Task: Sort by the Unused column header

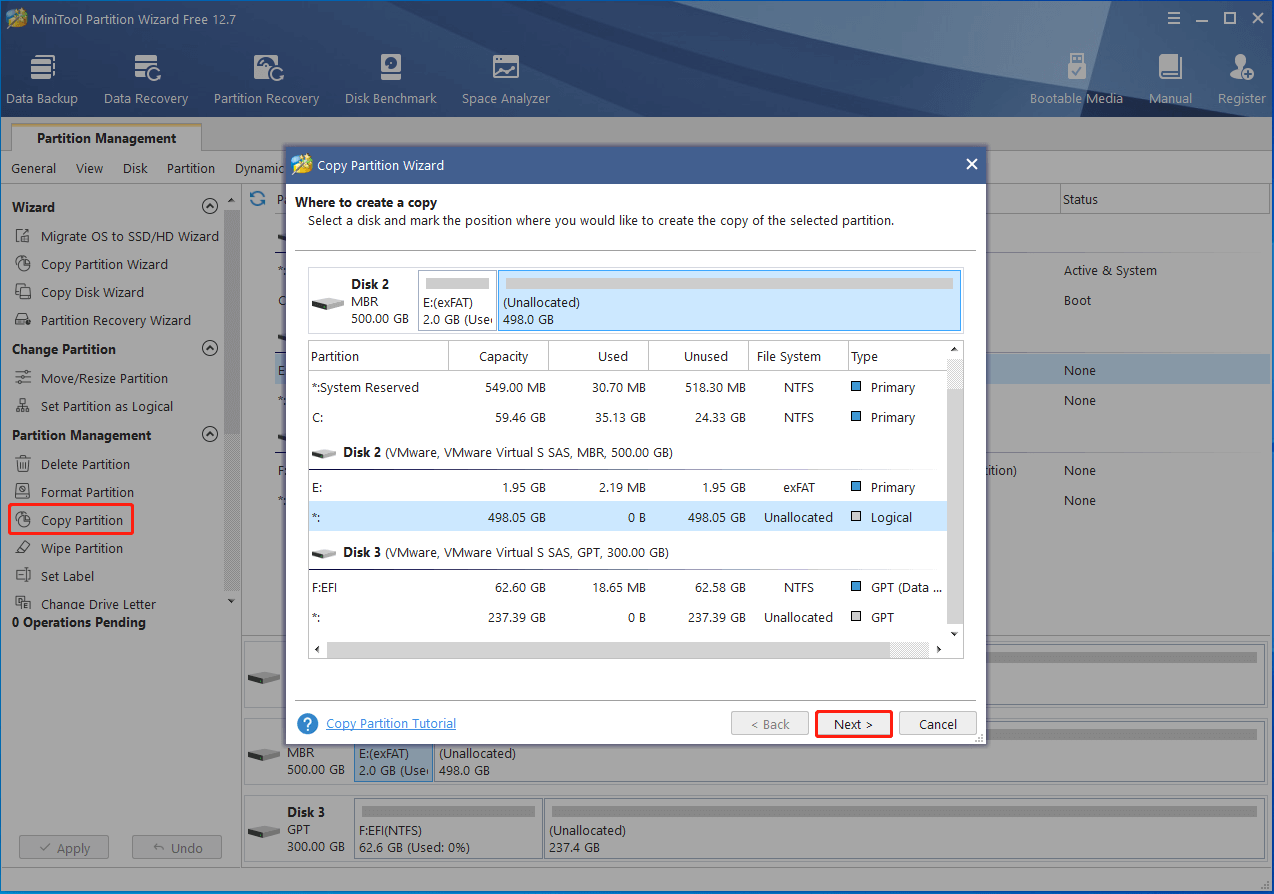Action: (698, 357)
